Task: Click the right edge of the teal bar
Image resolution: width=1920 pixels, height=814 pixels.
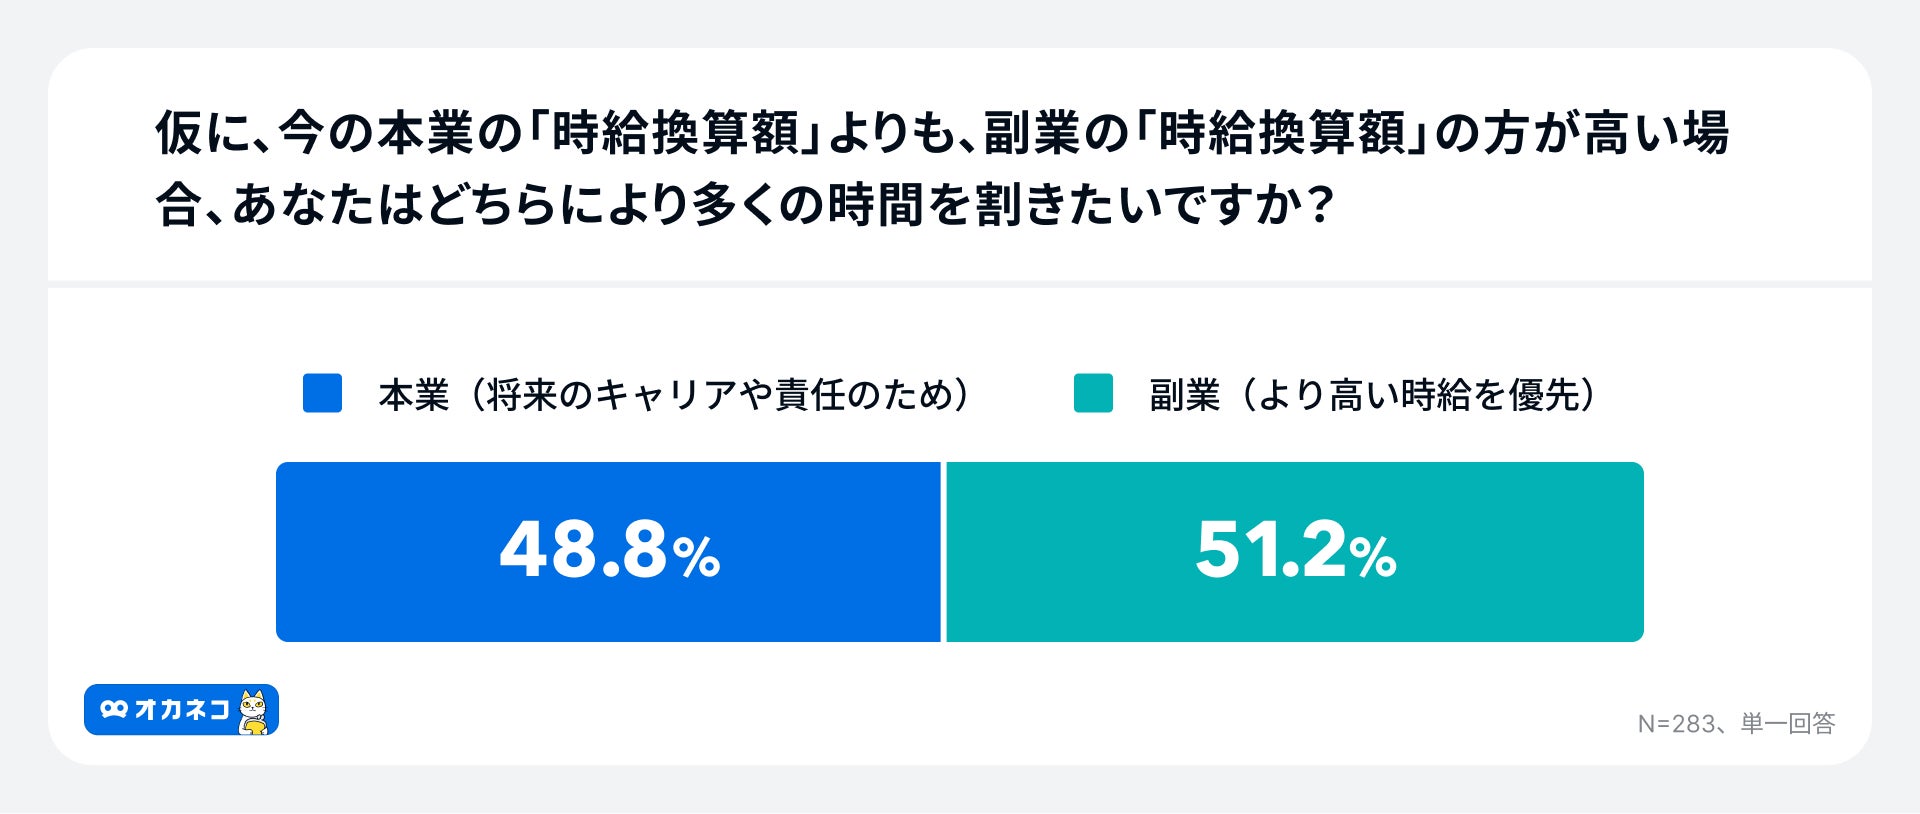Action: 1639,552
